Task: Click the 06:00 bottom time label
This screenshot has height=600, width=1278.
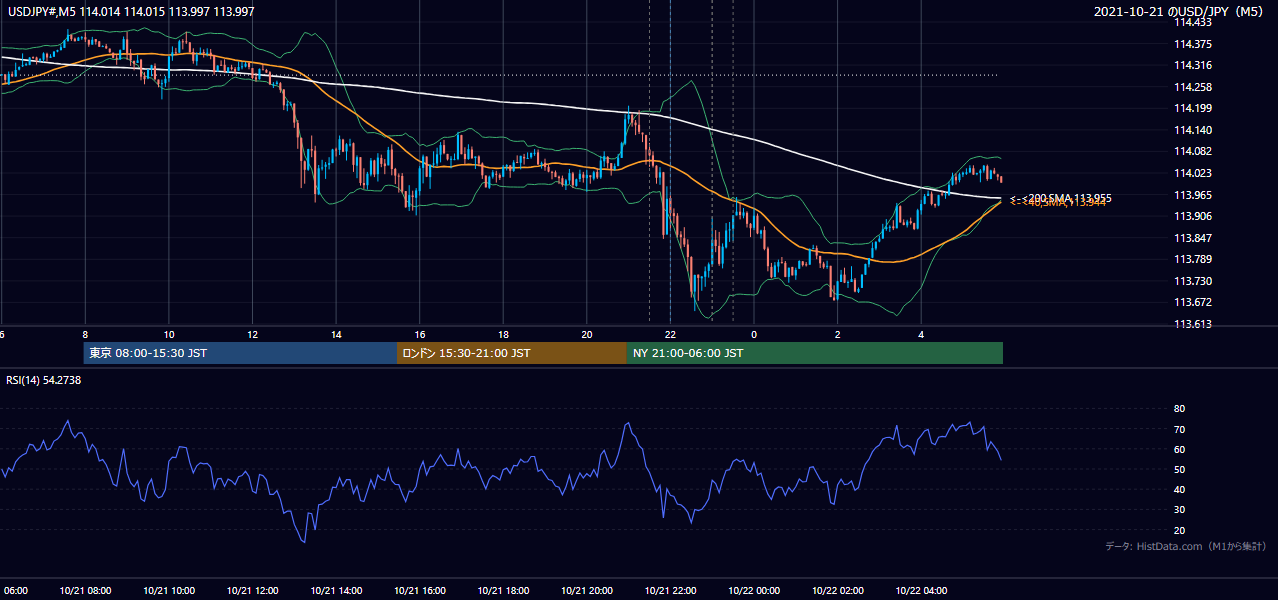Action: (14, 591)
